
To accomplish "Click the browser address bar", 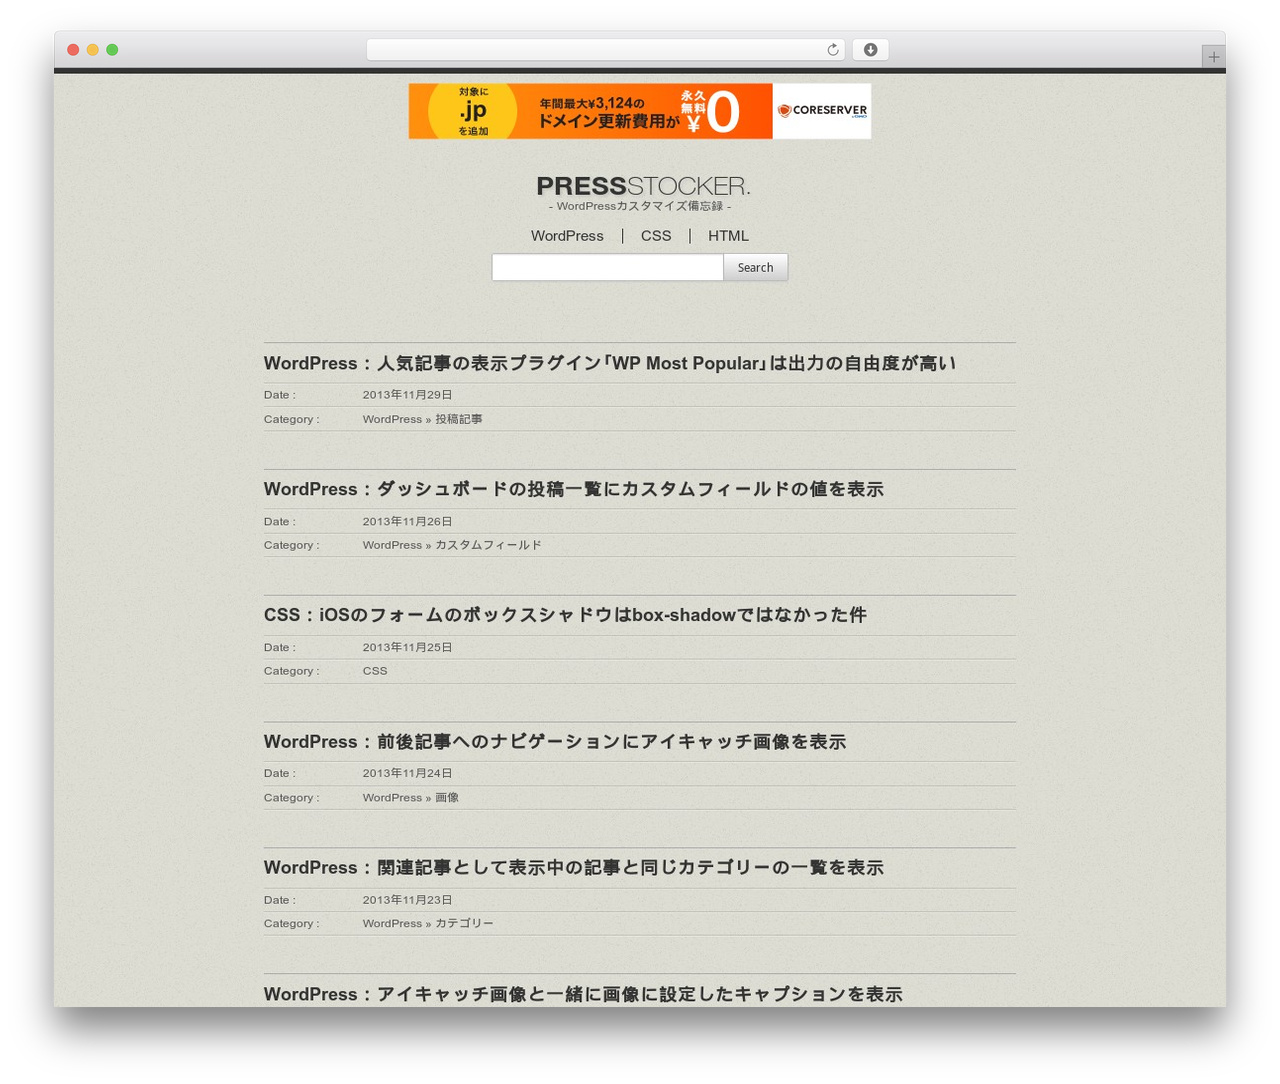I will tap(605, 50).
